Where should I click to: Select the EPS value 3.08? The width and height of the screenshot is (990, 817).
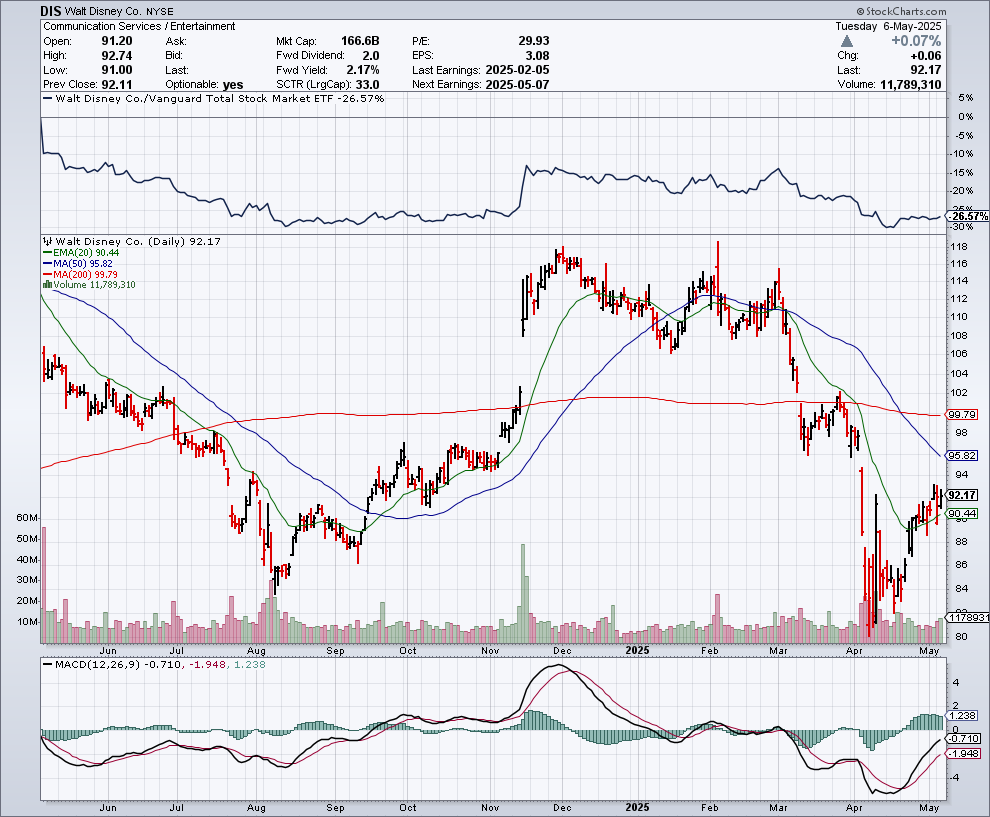pos(537,56)
